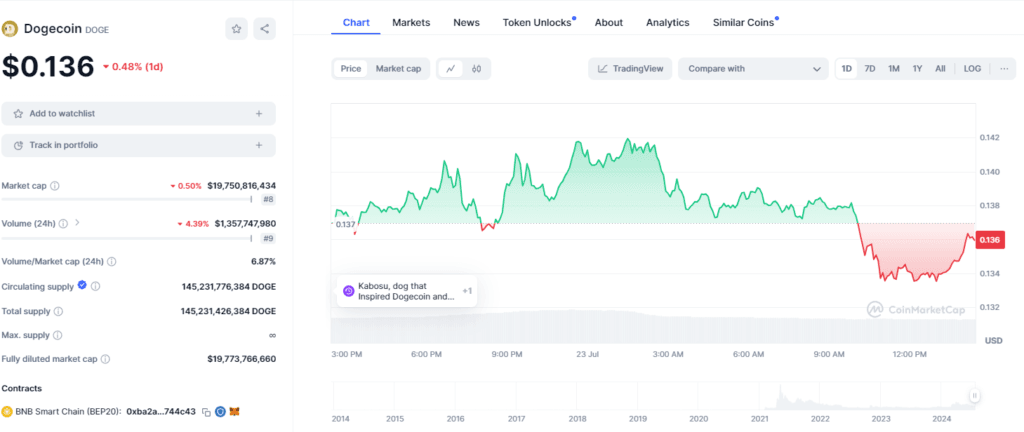Click the historical range navigator bar at 2021

[x=760, y=397]
